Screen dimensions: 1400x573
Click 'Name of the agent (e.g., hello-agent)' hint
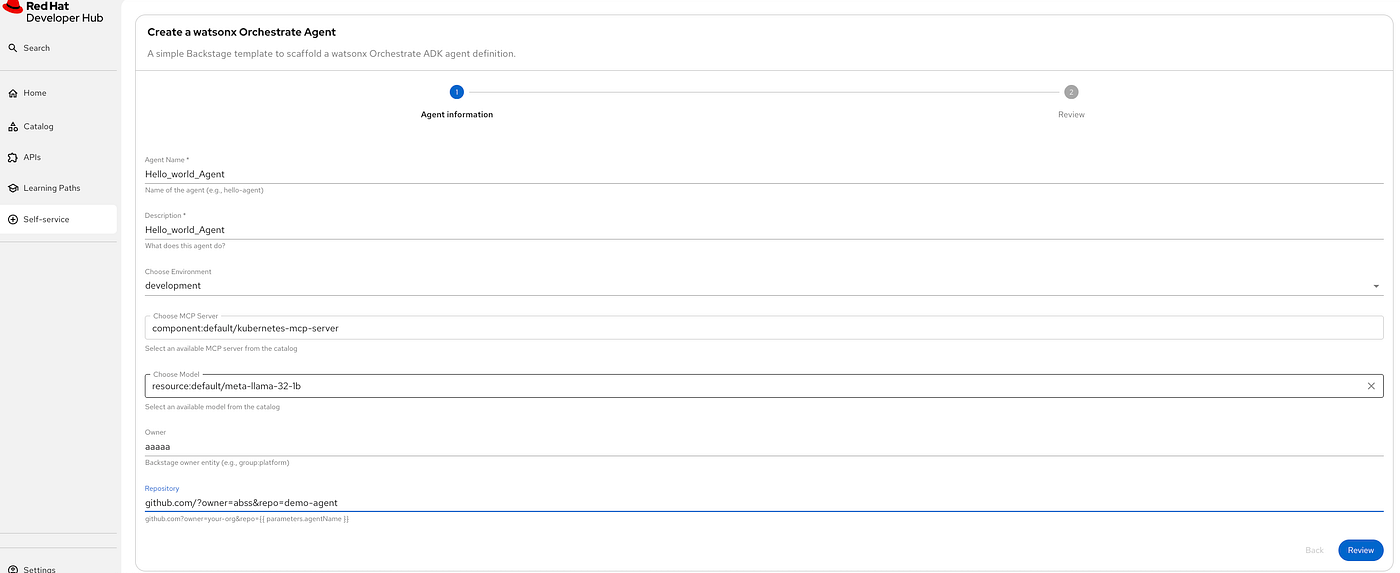tap(204, 190)
